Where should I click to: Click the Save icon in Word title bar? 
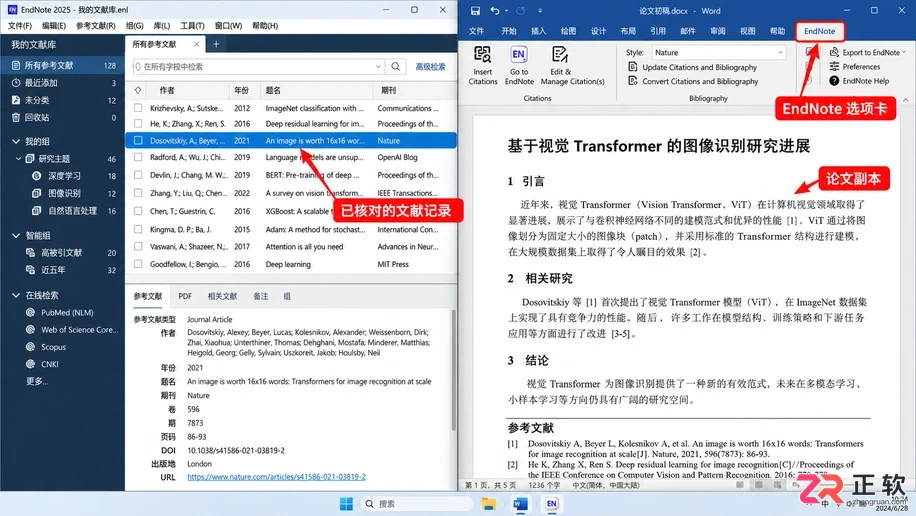tap(475, 11)
